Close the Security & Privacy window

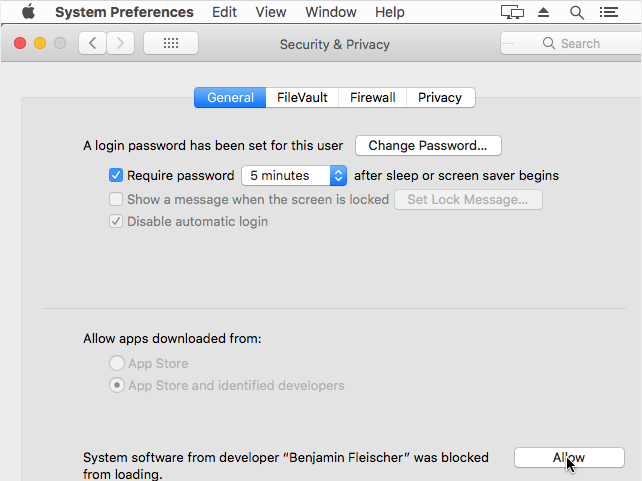(20, 43)
